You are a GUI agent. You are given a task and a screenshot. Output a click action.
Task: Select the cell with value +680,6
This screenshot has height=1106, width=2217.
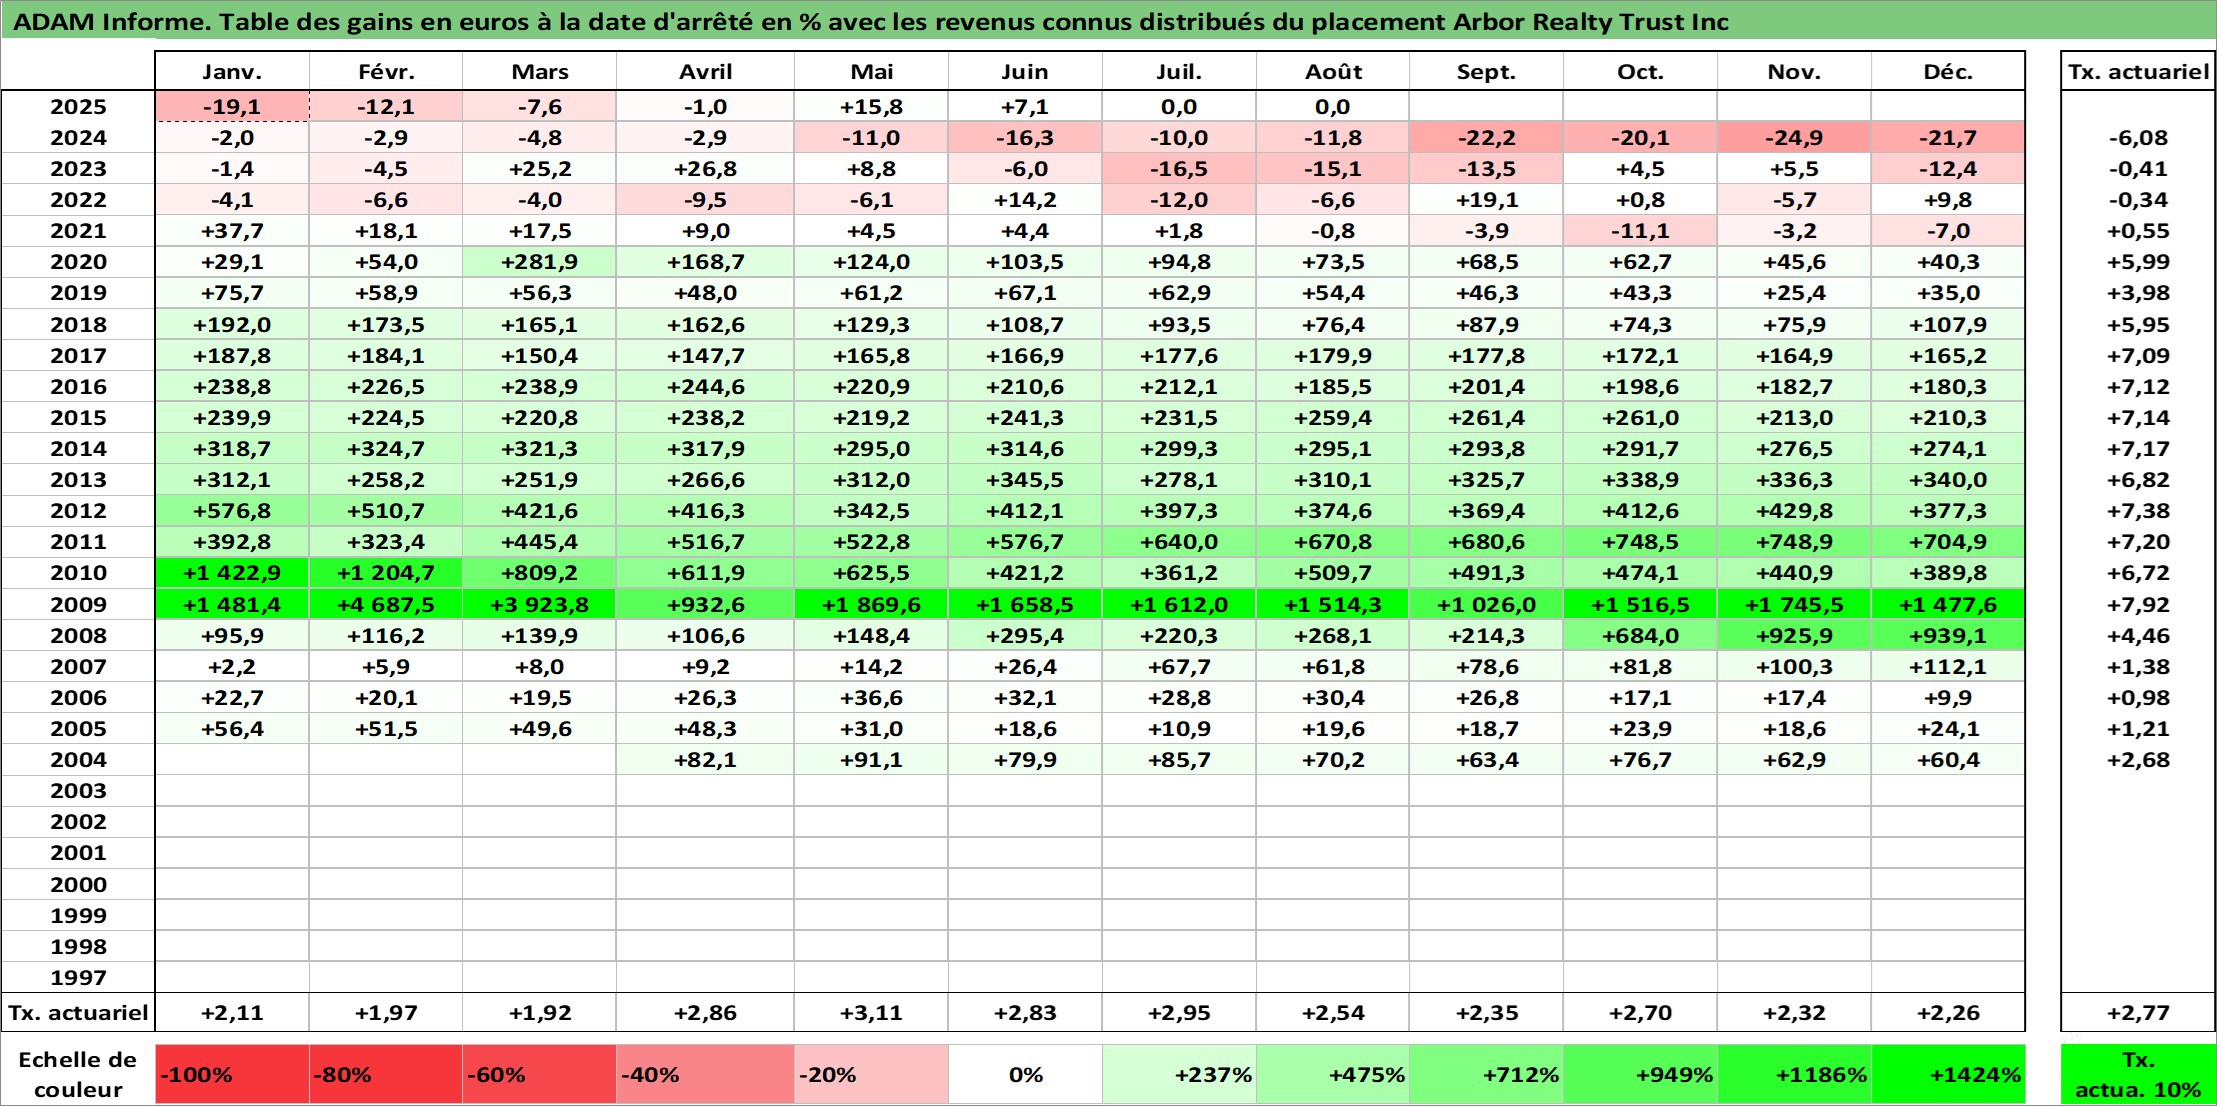pos(1486,542)
